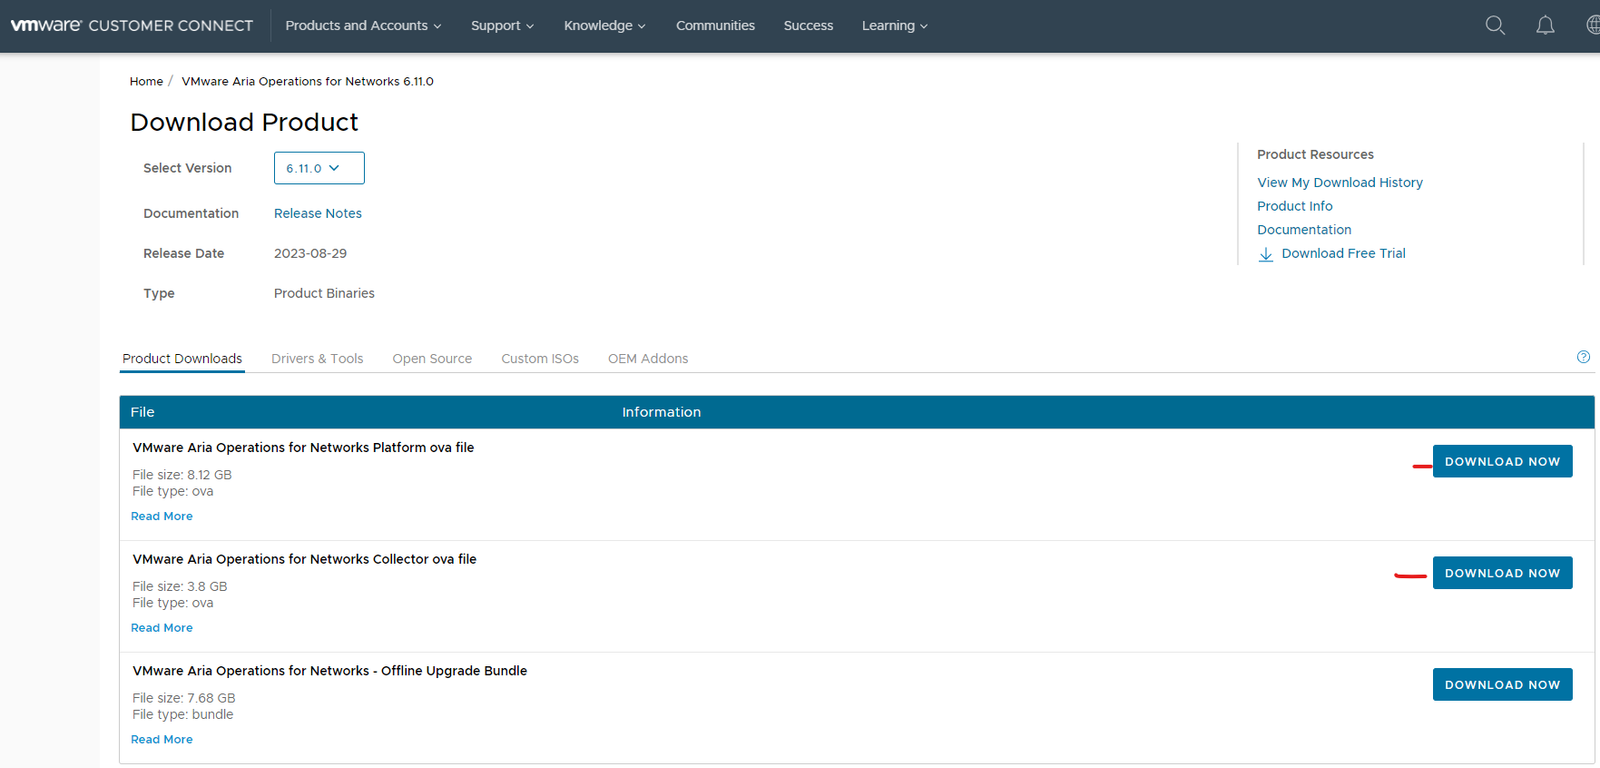
Task: Read More for Offline Upgrade Bundle
Action: click(162, 740)
